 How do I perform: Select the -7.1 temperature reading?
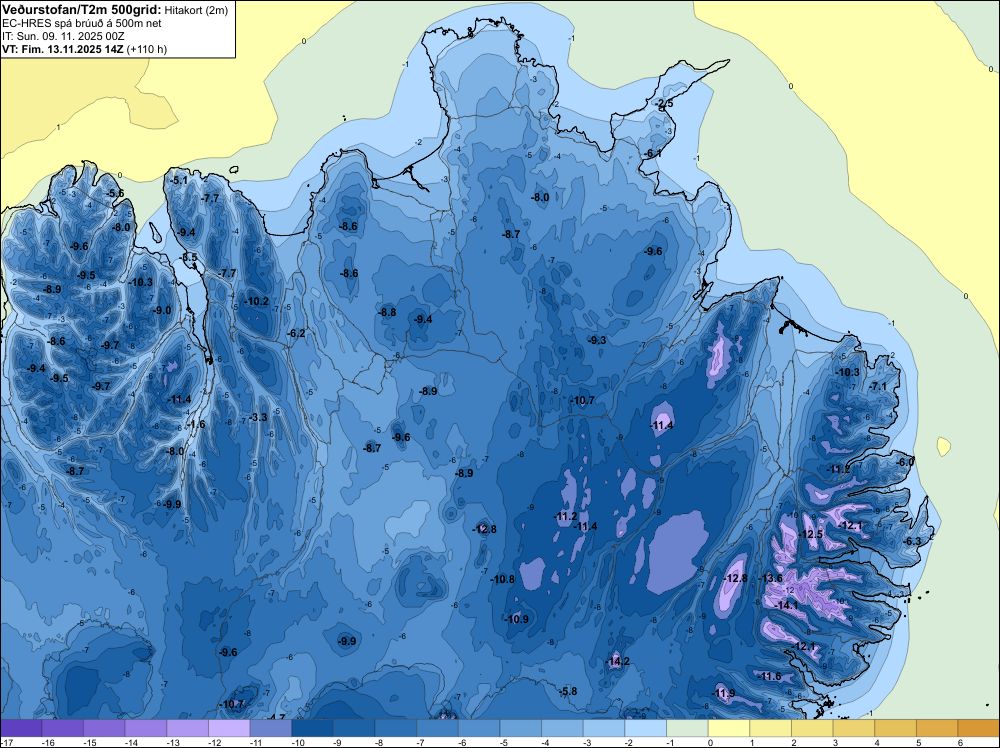878,386
